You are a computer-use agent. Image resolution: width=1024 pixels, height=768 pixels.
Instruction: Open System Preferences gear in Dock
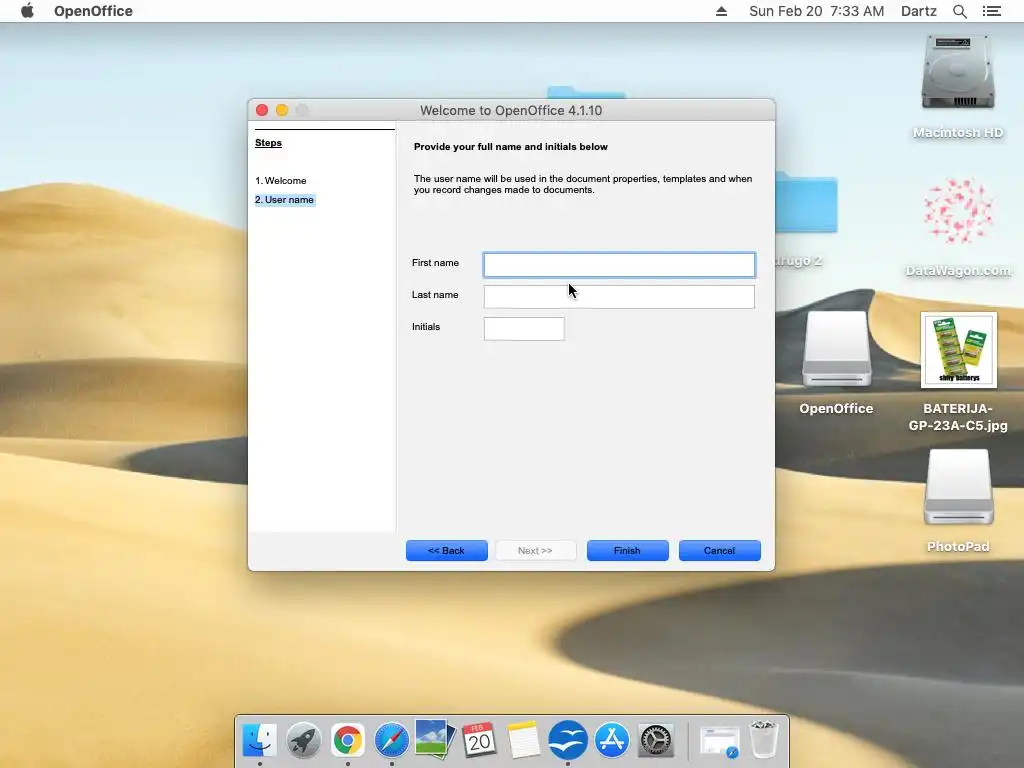(656, 740)
